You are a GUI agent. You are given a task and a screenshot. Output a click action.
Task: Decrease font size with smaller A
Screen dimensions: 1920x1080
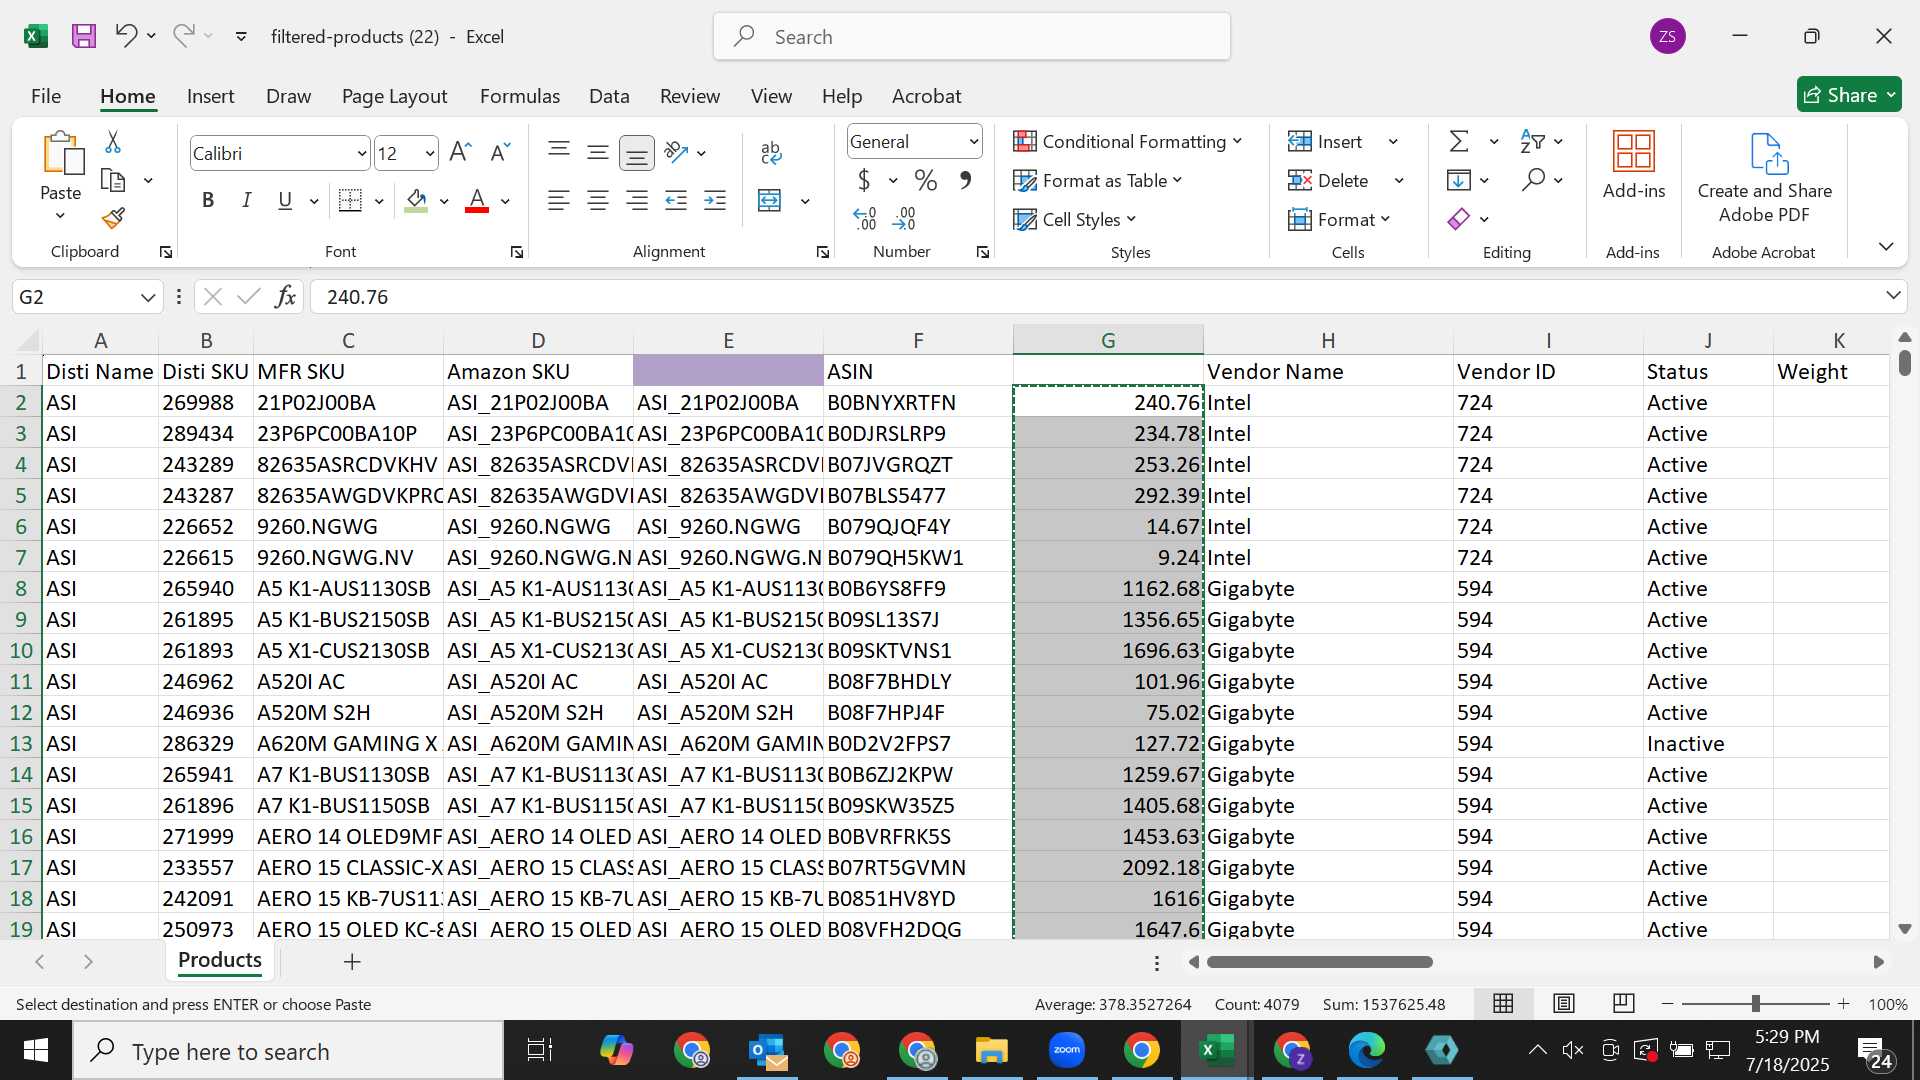pos(500,152)
